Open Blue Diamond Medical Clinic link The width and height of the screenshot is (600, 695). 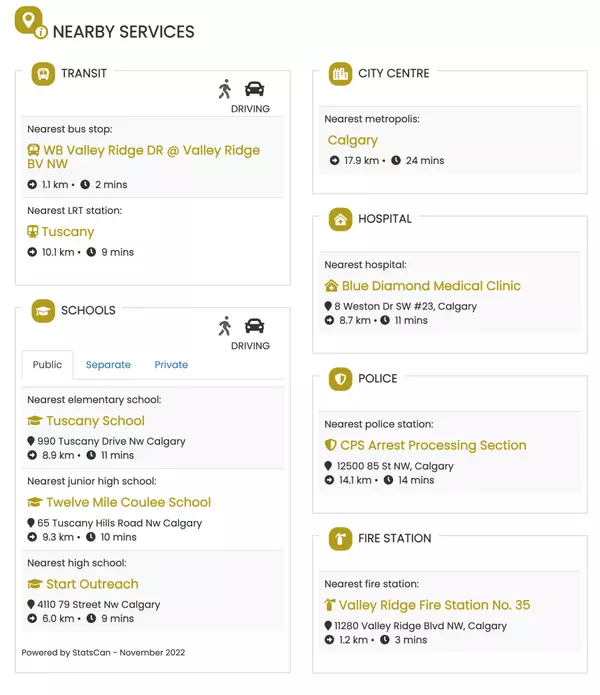(431, 286)
